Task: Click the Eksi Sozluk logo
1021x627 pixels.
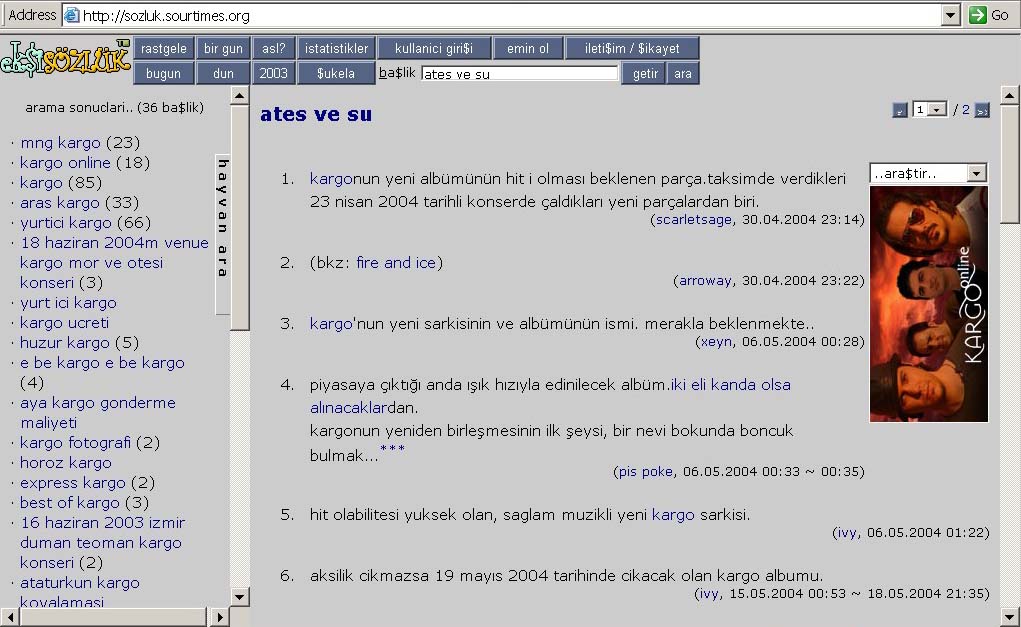Action: tap(65, 60)
